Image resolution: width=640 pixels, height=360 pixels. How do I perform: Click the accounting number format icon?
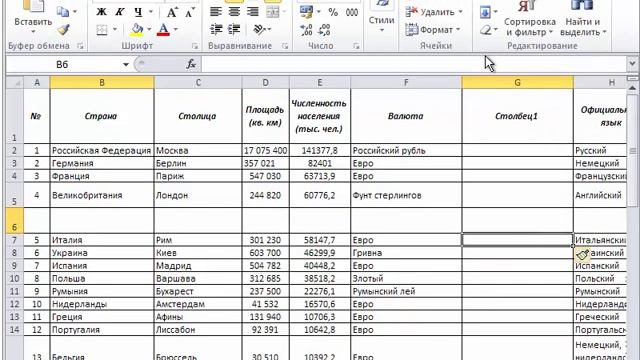click(x=306, y=12)
